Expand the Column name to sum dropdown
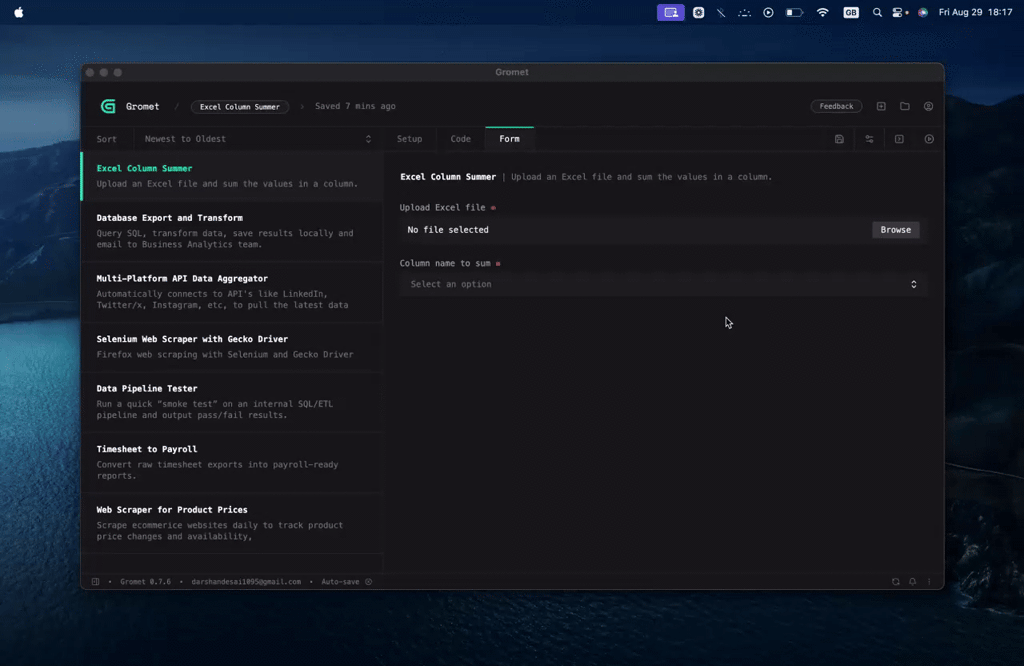 point(663,284)
